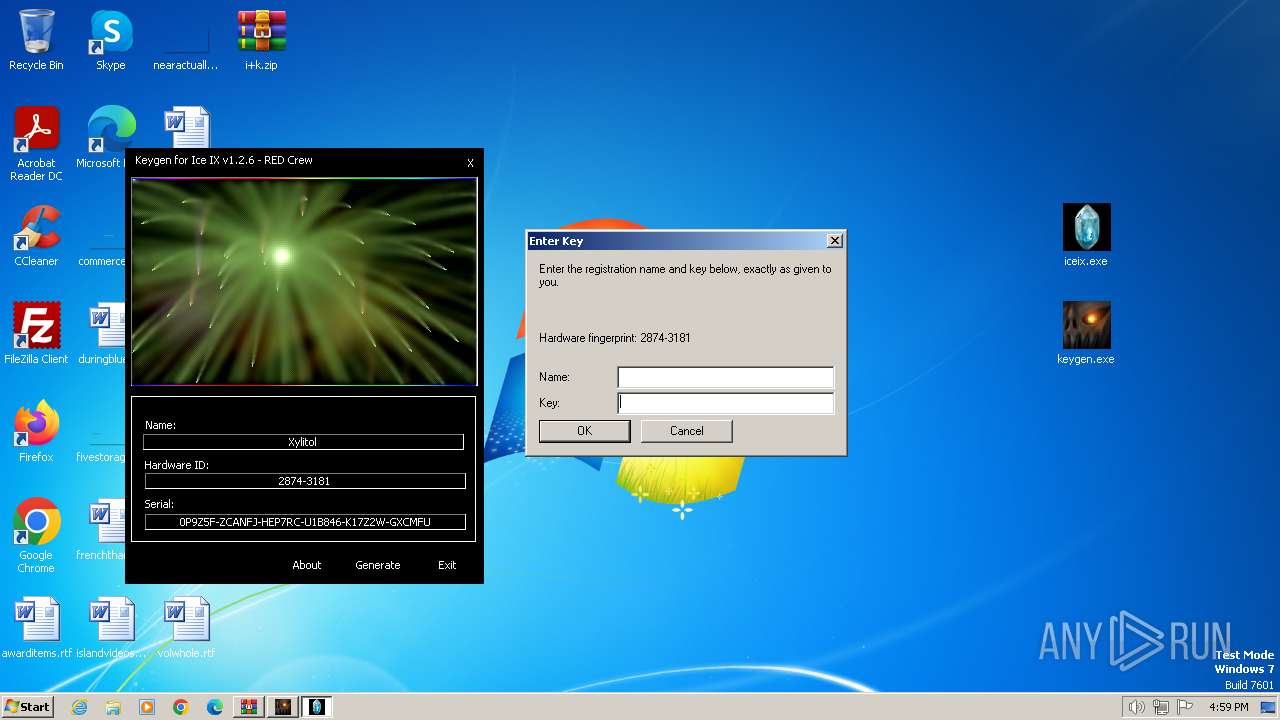The image size is (1280, 720).
Task: Click the Hardware fingerprint 2874-3181 text
Action: 614,338
